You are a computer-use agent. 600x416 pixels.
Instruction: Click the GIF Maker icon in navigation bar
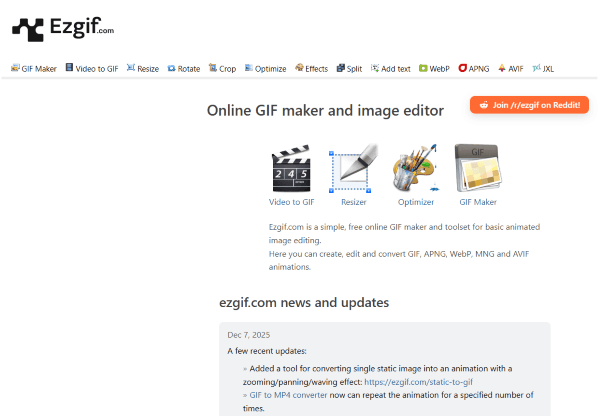(x=15, y=68)
